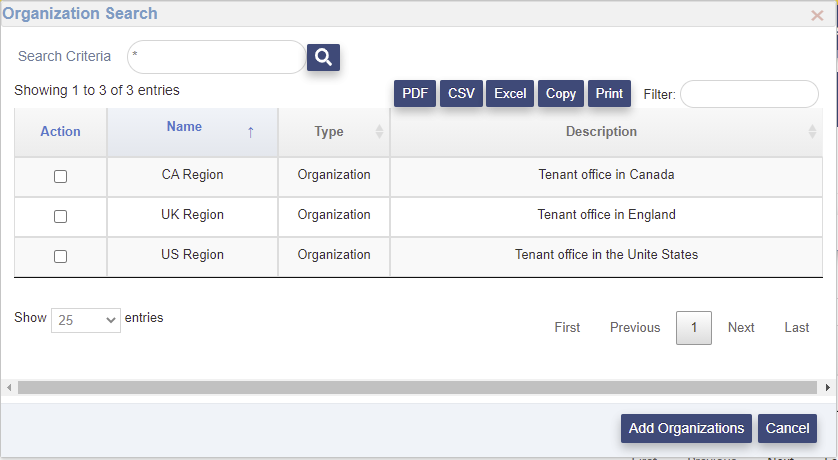Click Organization type in CA Region row
The image size is (838, 460).
[x=334, y=175]
